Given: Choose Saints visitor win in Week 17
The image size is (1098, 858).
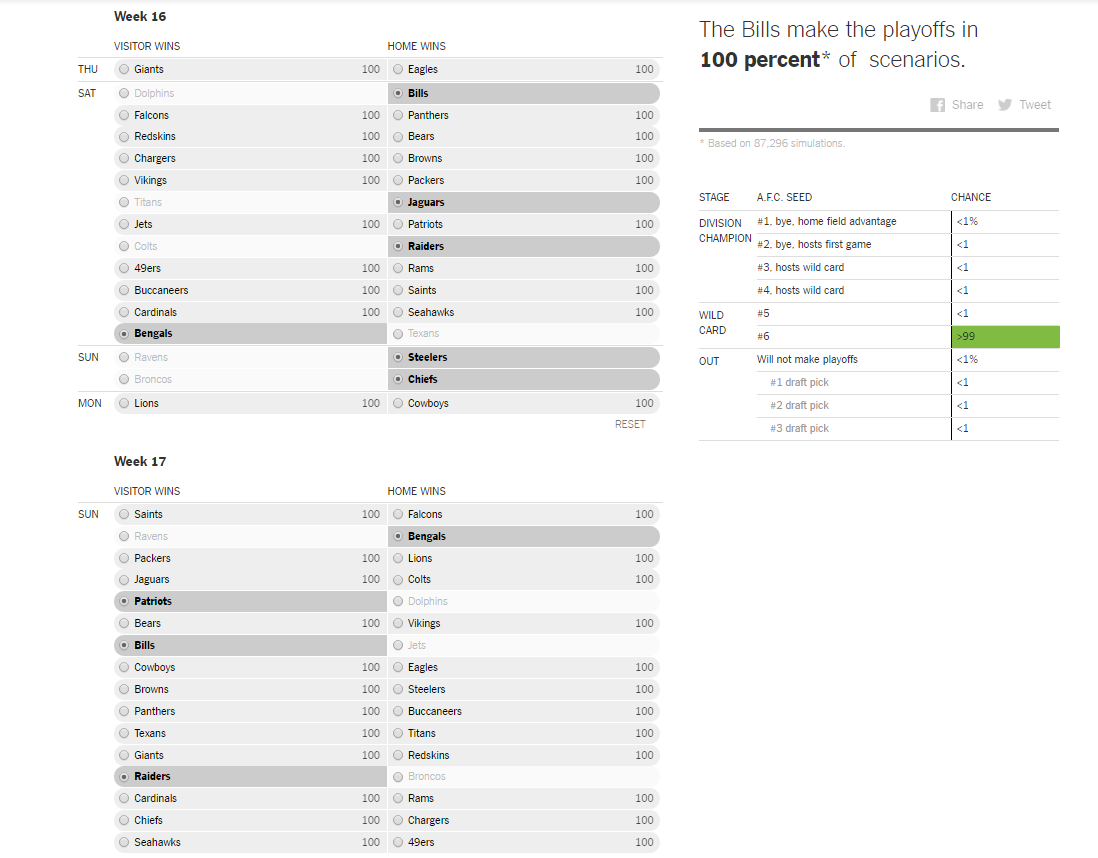Looking at the screenshot, I should 250,514.
